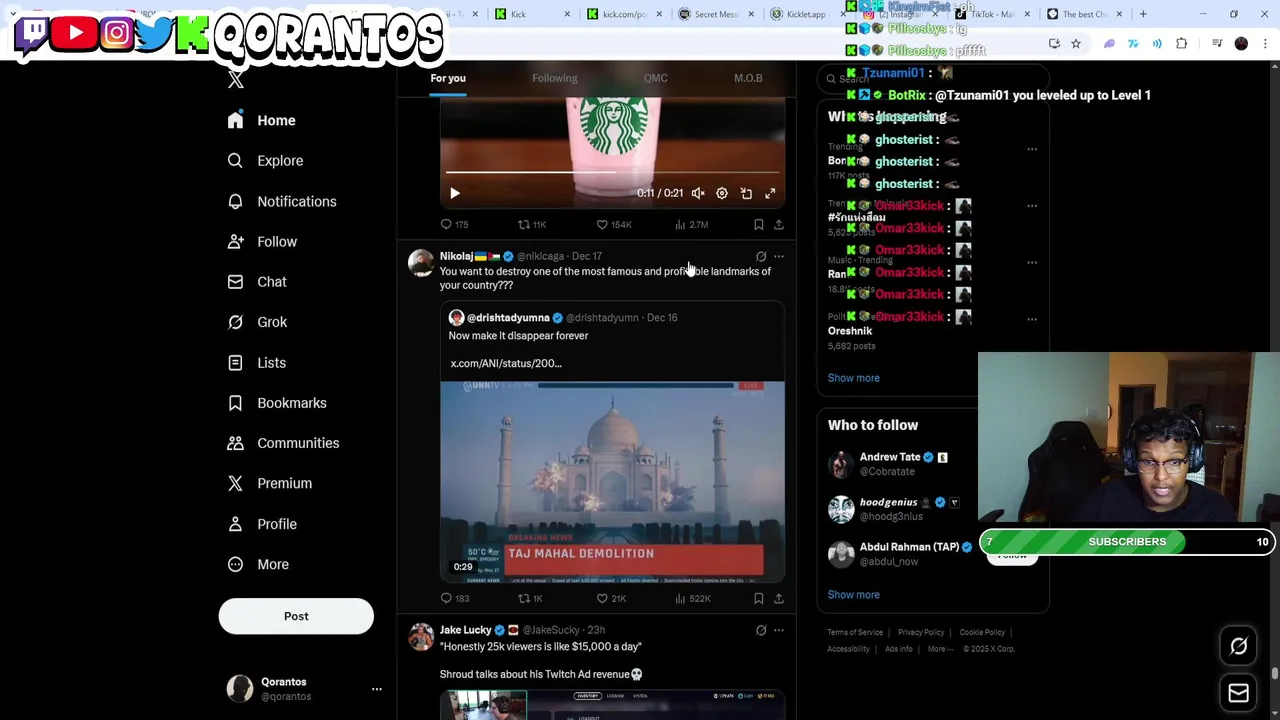The height and width of the screenshot is (720, 1280).
Task: Play the Taj Mahal Demolition video
Action: [612, 481]
